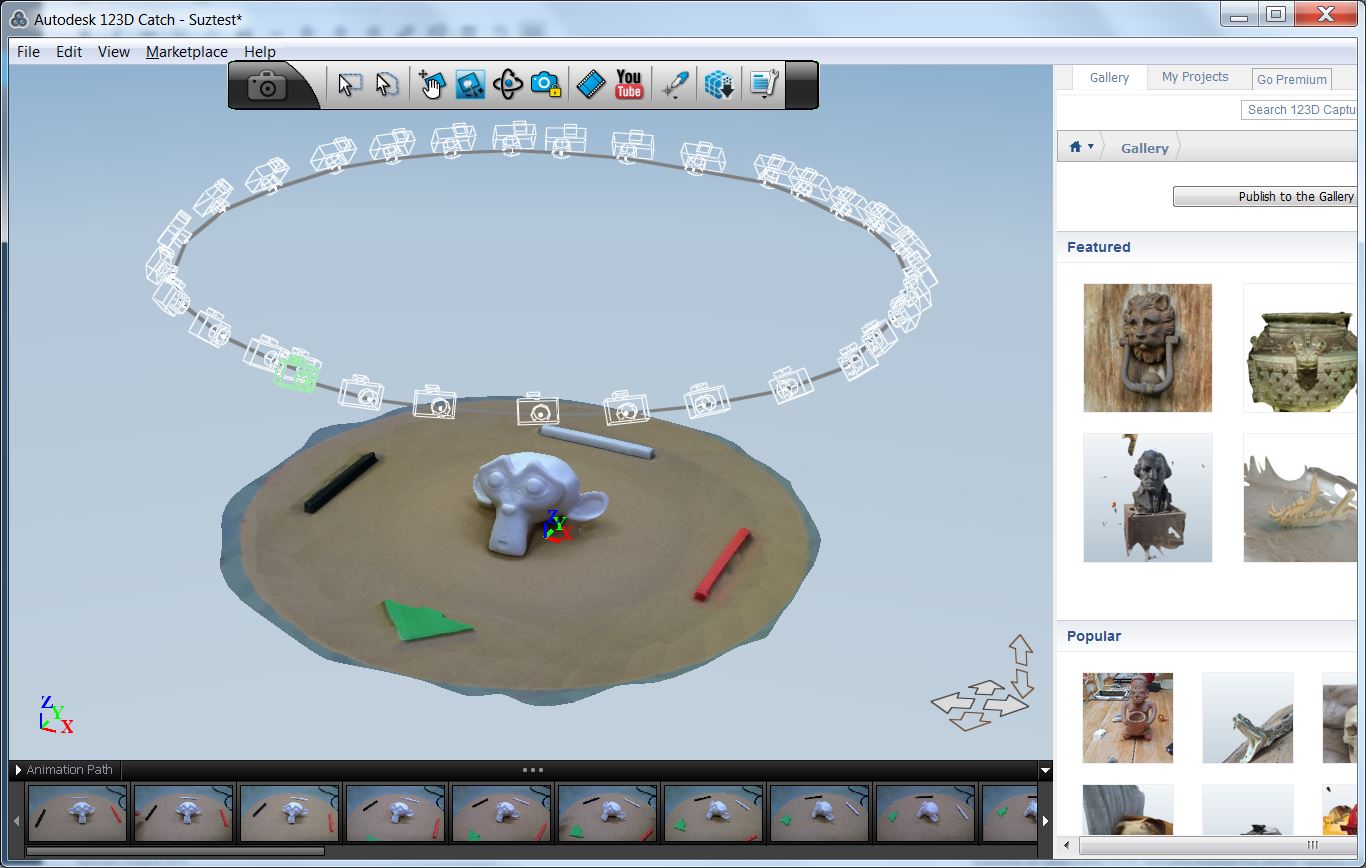Click the left-pointing arrow of the navigation widget
Image resolution: width=1366 pixels, height=868 pixels.
(953, 704)
